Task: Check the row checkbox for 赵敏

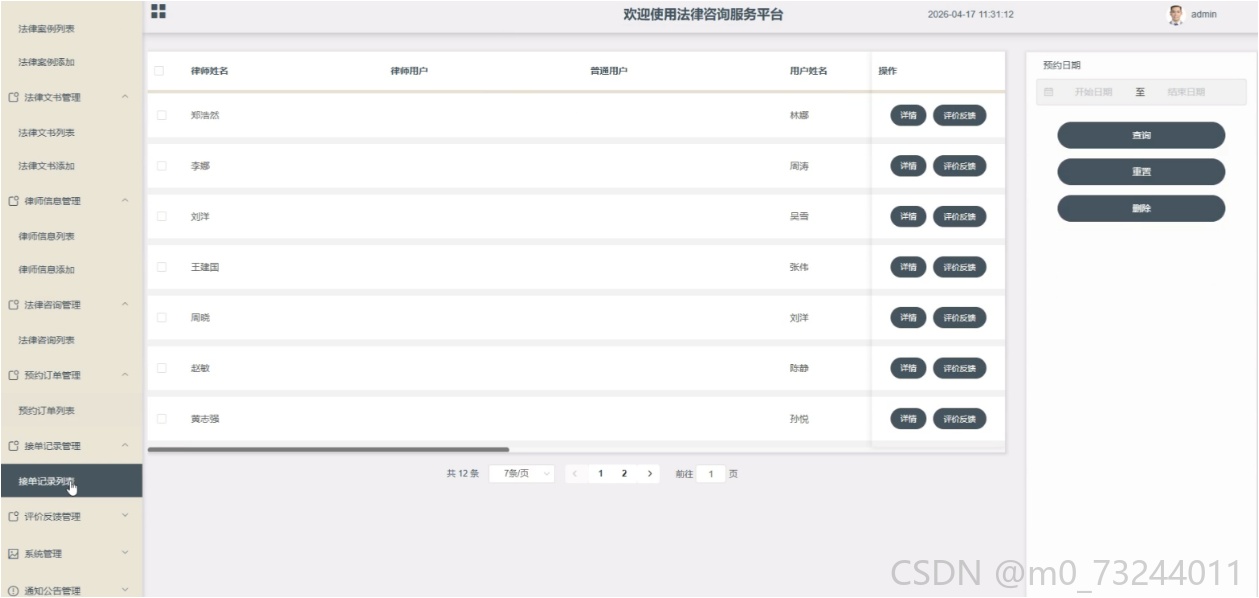Action: click(162, 368)
